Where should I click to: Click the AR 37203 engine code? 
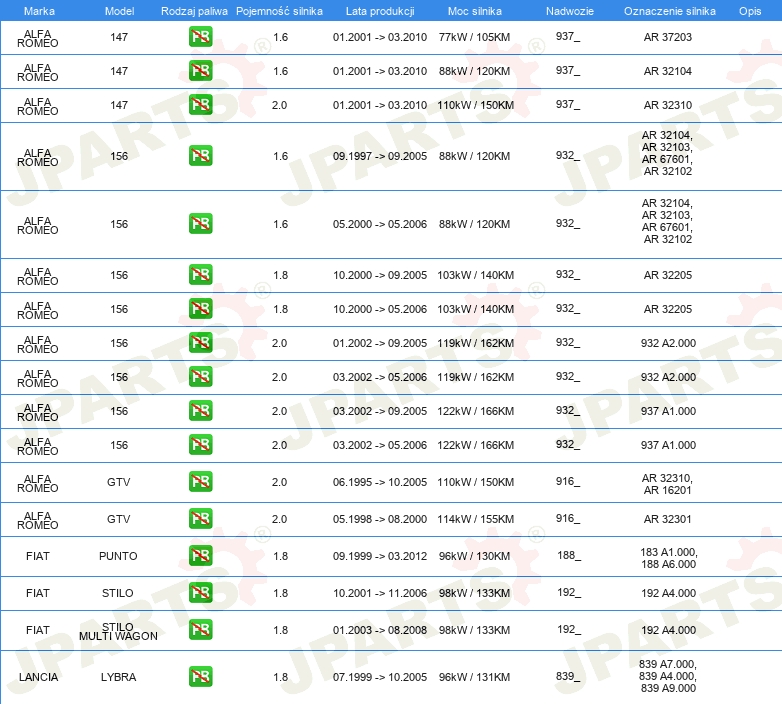[x=667, y=37]
